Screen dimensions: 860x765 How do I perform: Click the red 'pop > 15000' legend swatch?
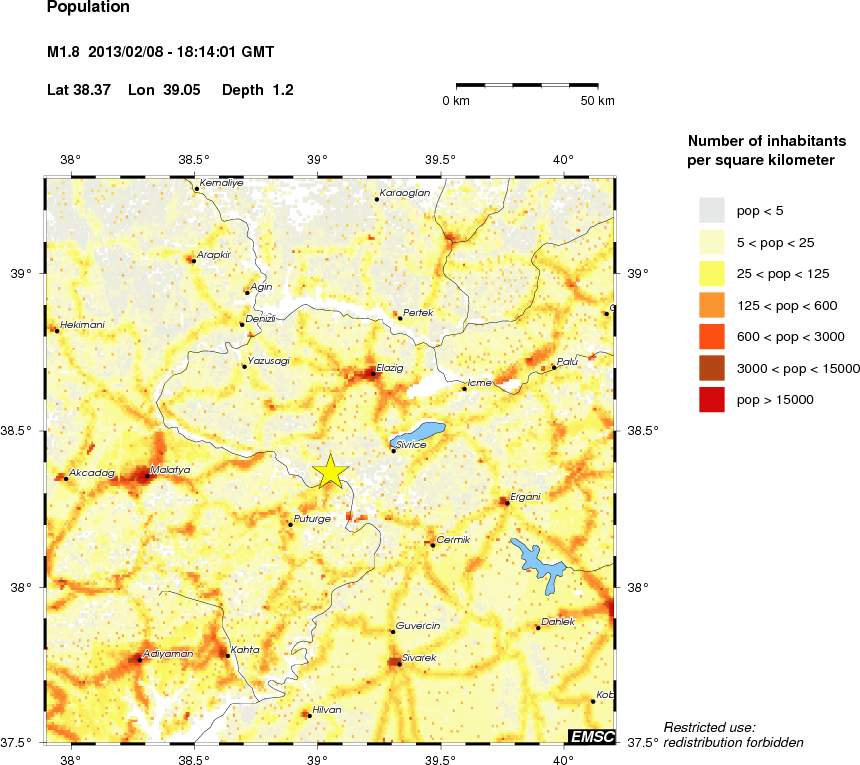pos(711,400)
